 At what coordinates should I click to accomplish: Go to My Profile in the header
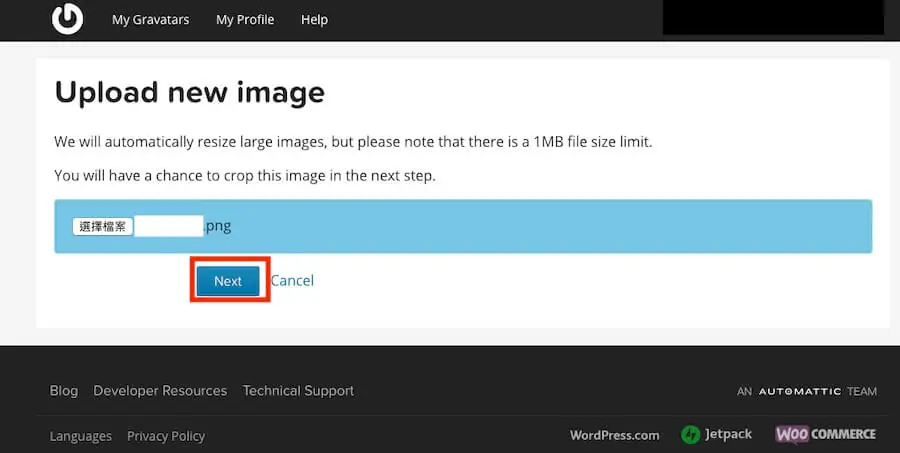coord(245,20)
